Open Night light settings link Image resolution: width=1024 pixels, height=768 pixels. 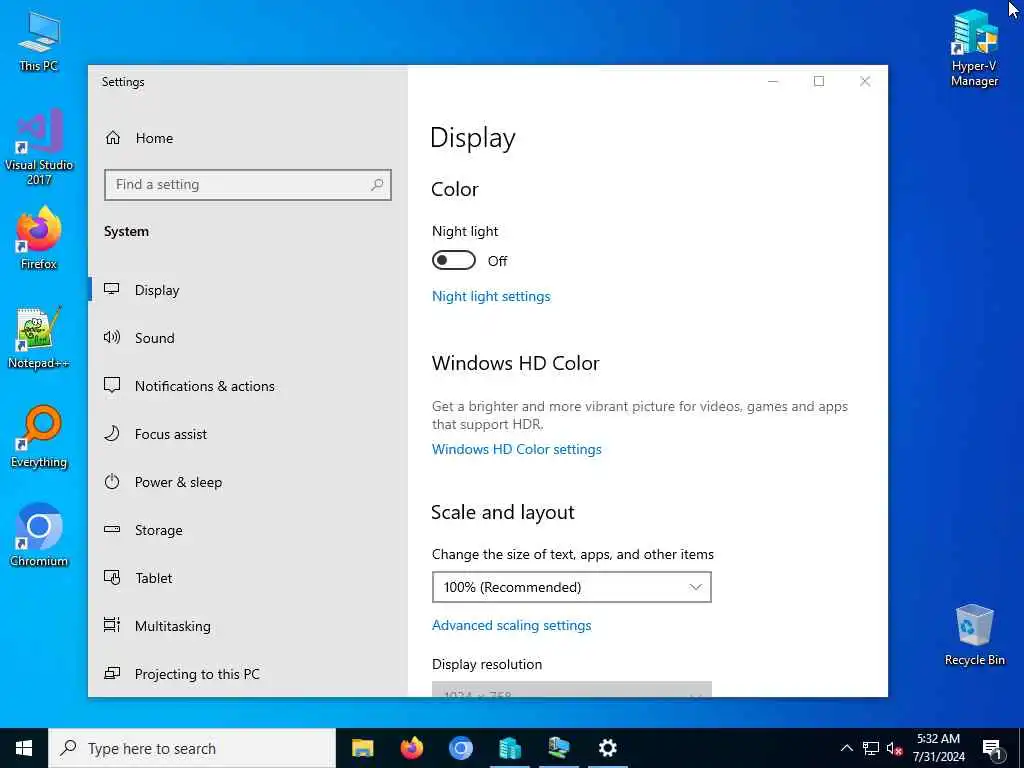pos(491,296)
